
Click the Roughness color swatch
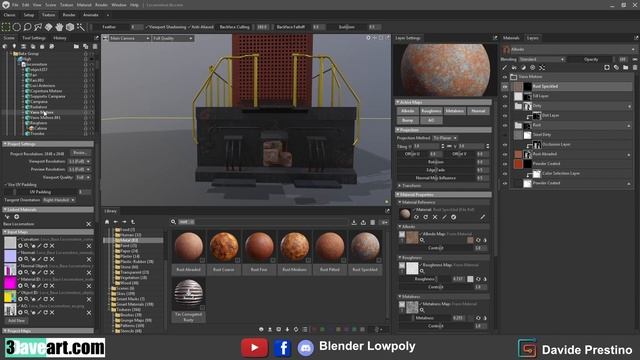470,279
